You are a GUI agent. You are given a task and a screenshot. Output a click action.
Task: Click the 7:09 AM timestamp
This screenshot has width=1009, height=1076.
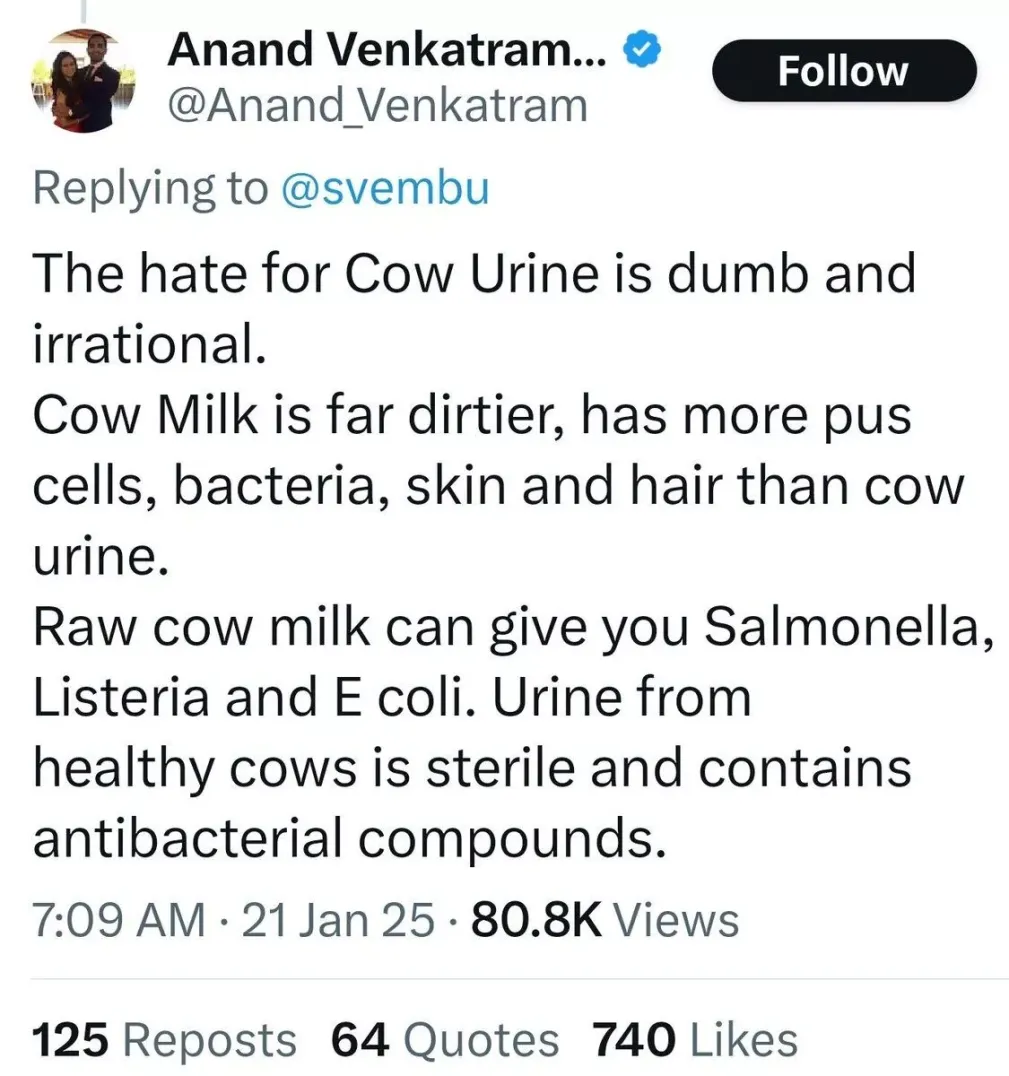pos(118,920)
